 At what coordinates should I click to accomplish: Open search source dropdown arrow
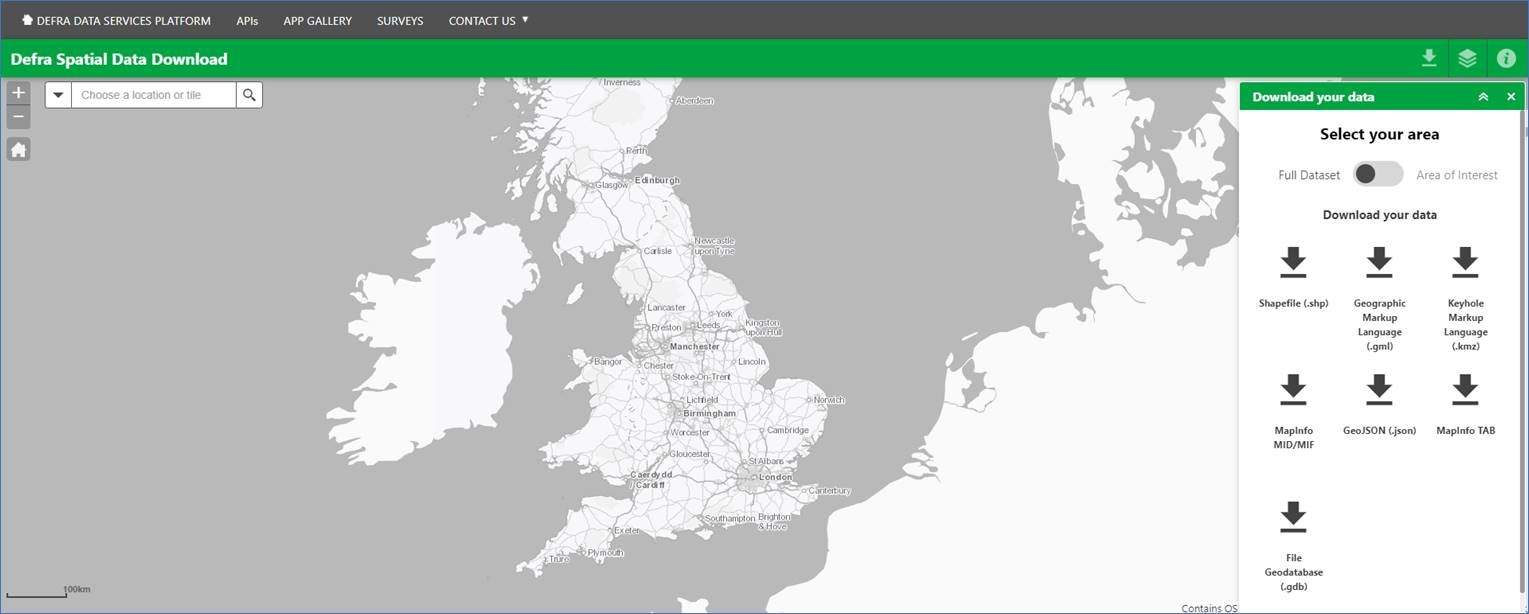tap(58, 95)
